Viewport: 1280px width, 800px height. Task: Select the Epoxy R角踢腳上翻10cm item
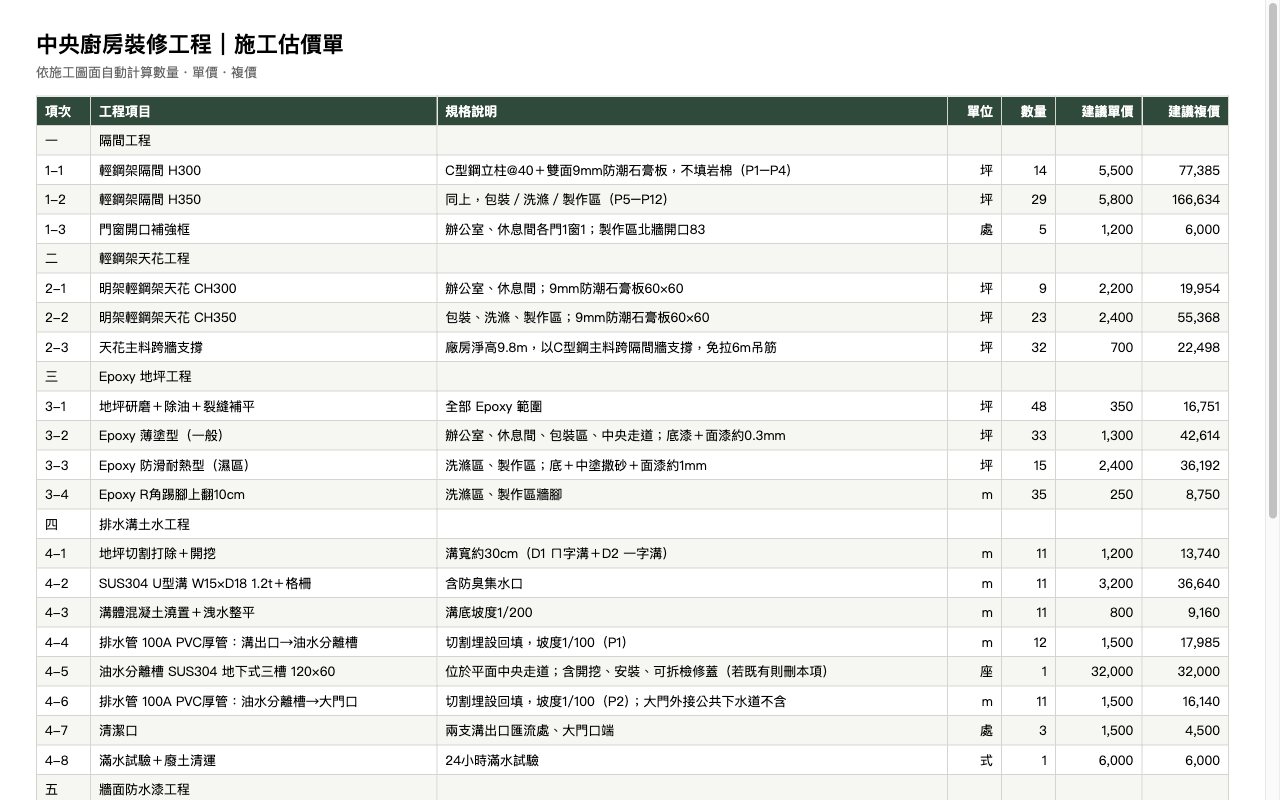click(632, 495)
